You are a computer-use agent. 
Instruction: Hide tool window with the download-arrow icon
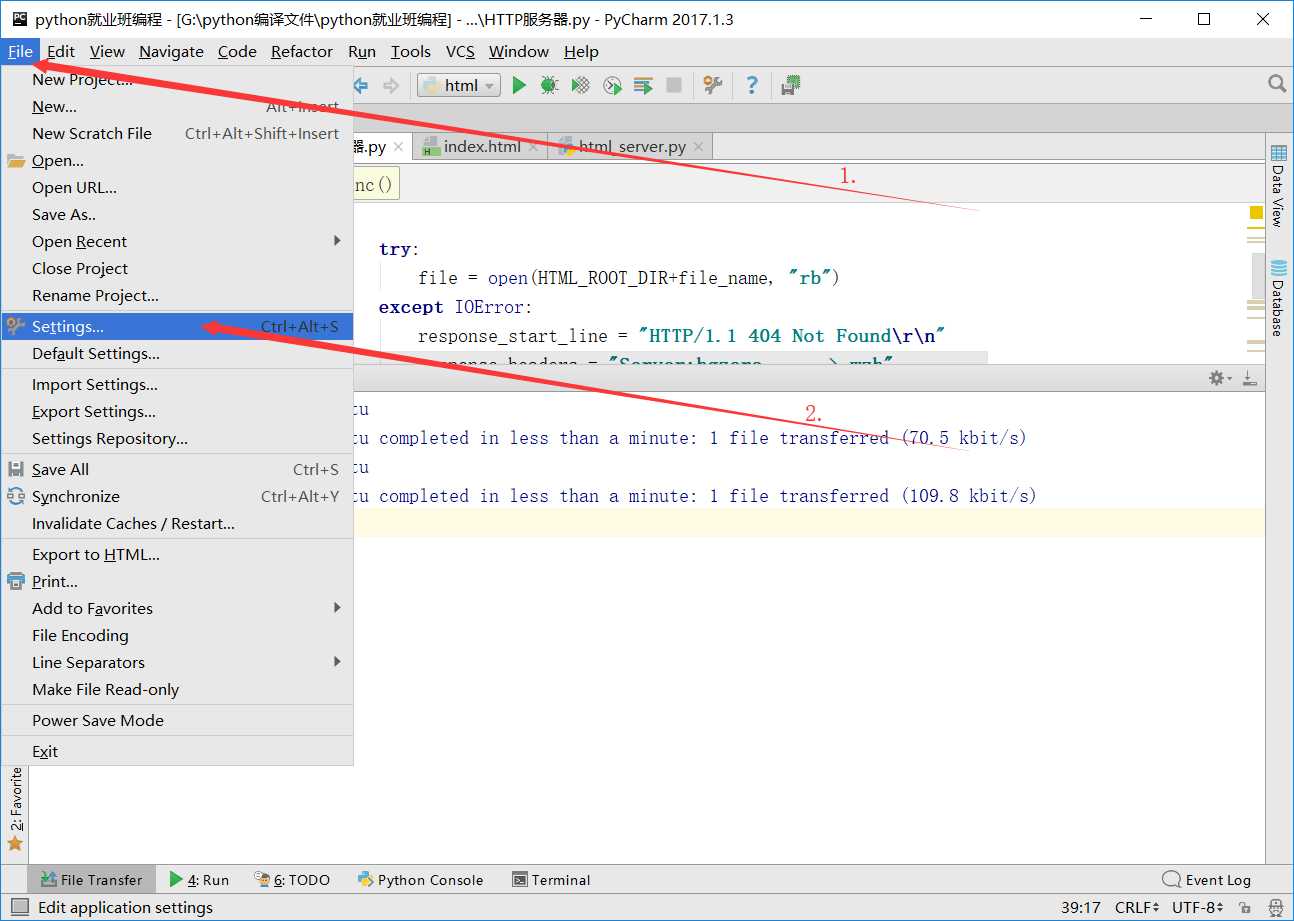click(x=1249, y=378)
